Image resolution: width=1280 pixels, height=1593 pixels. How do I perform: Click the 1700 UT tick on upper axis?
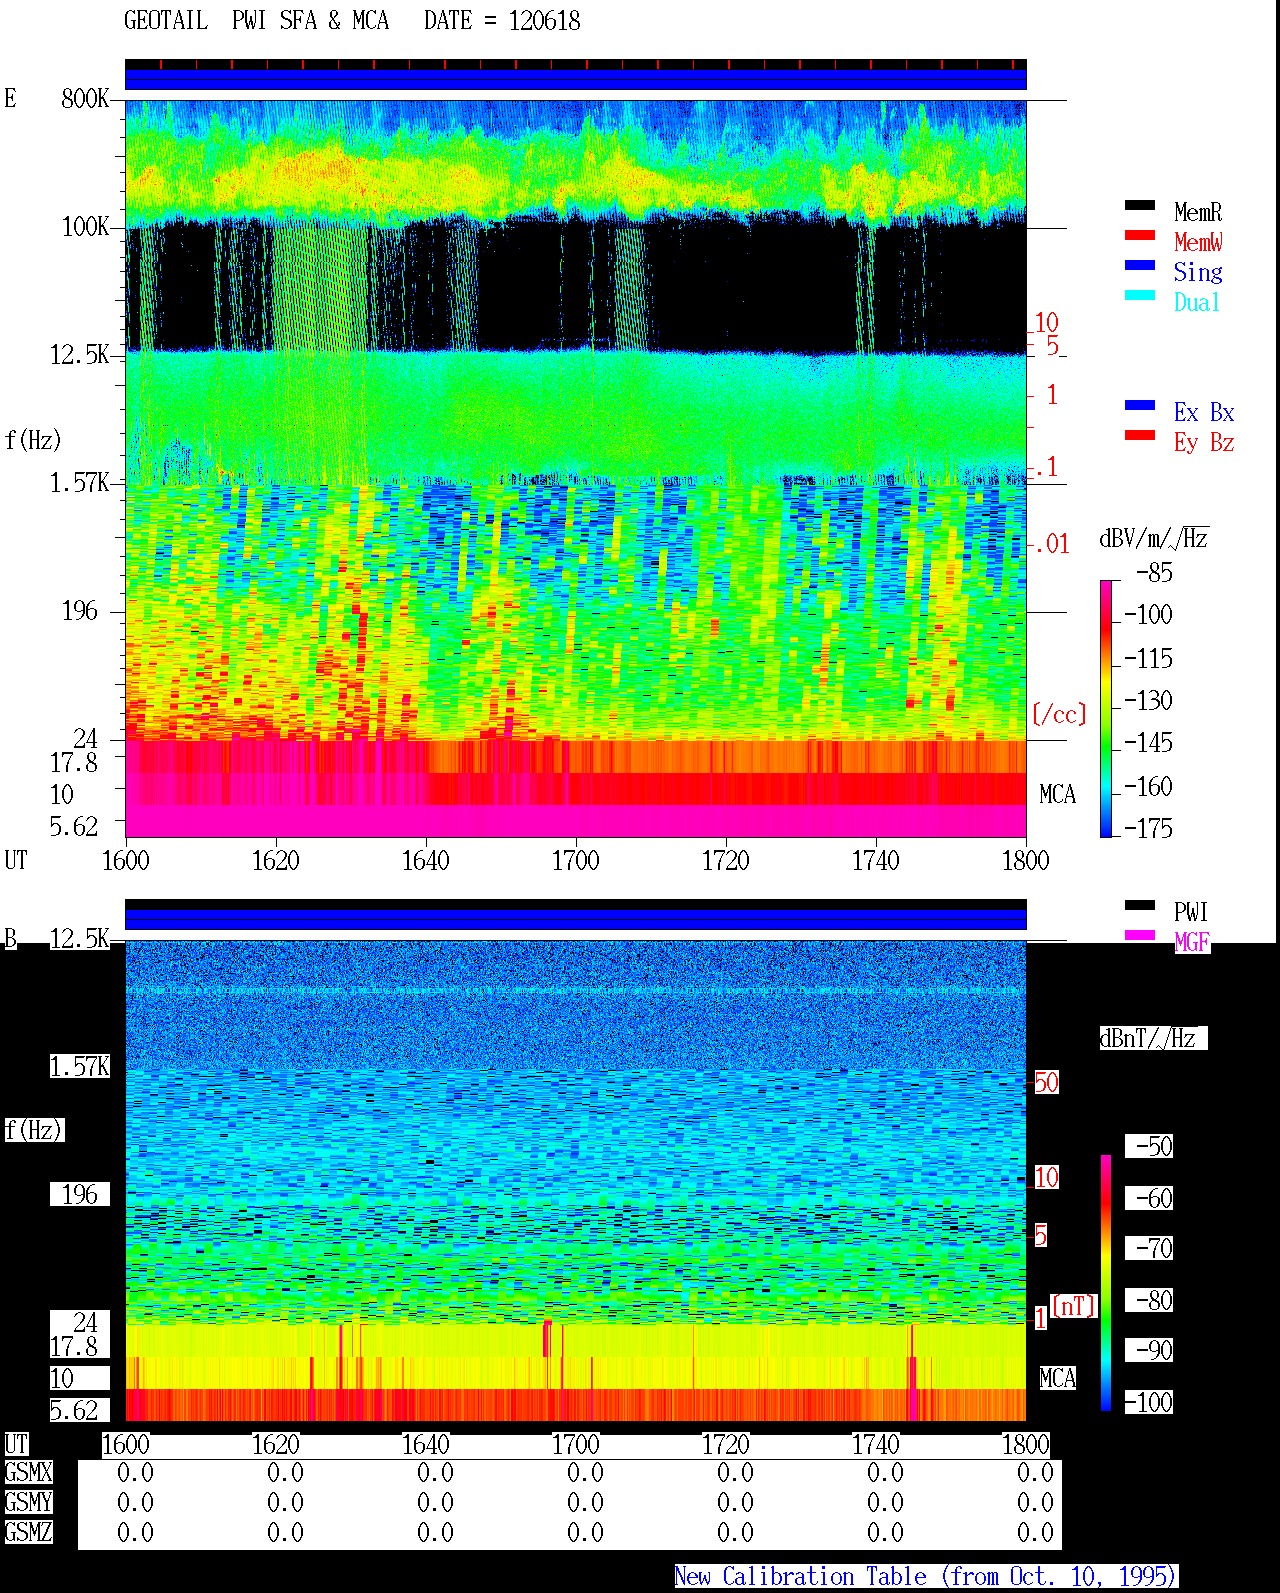pos(576,860)
